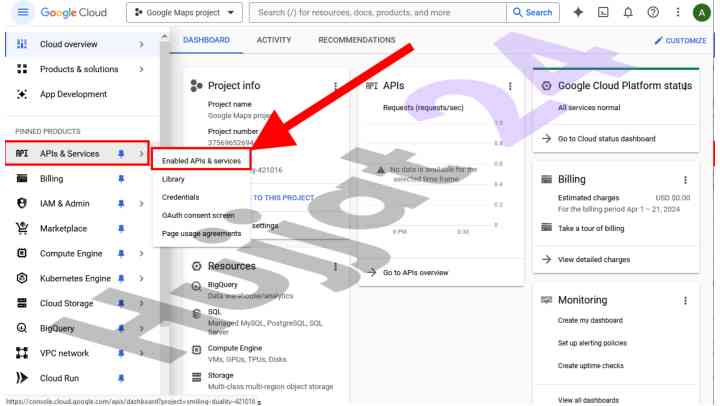Viewport: 720px width, 406px height.
Task: Unpin IAM & Admin pin
Action: click(121, 203)
